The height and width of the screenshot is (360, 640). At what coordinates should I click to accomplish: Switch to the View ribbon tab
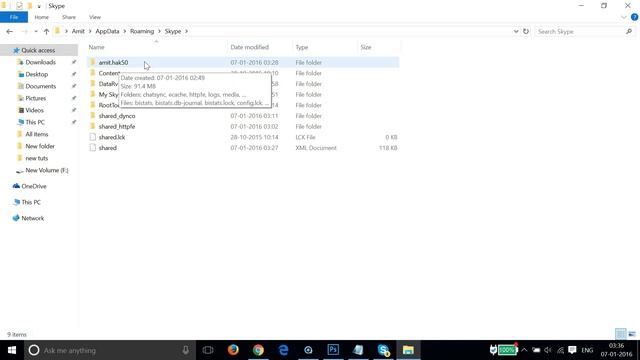pyautogui.click(x=95, y=17)
